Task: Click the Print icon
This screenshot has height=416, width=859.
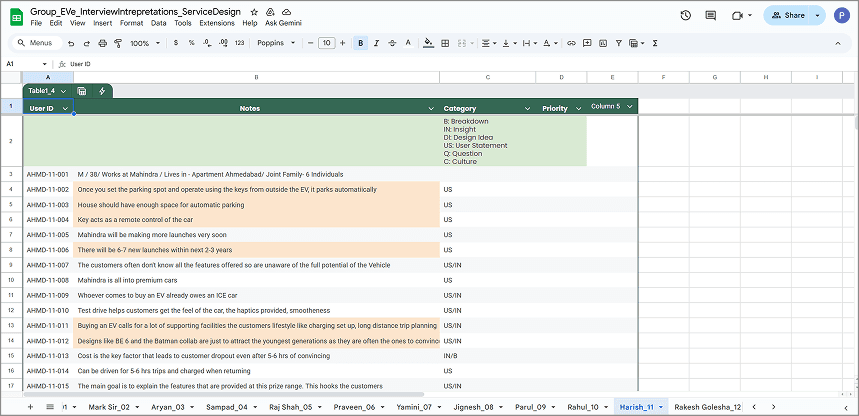Action: coord(102,44)
